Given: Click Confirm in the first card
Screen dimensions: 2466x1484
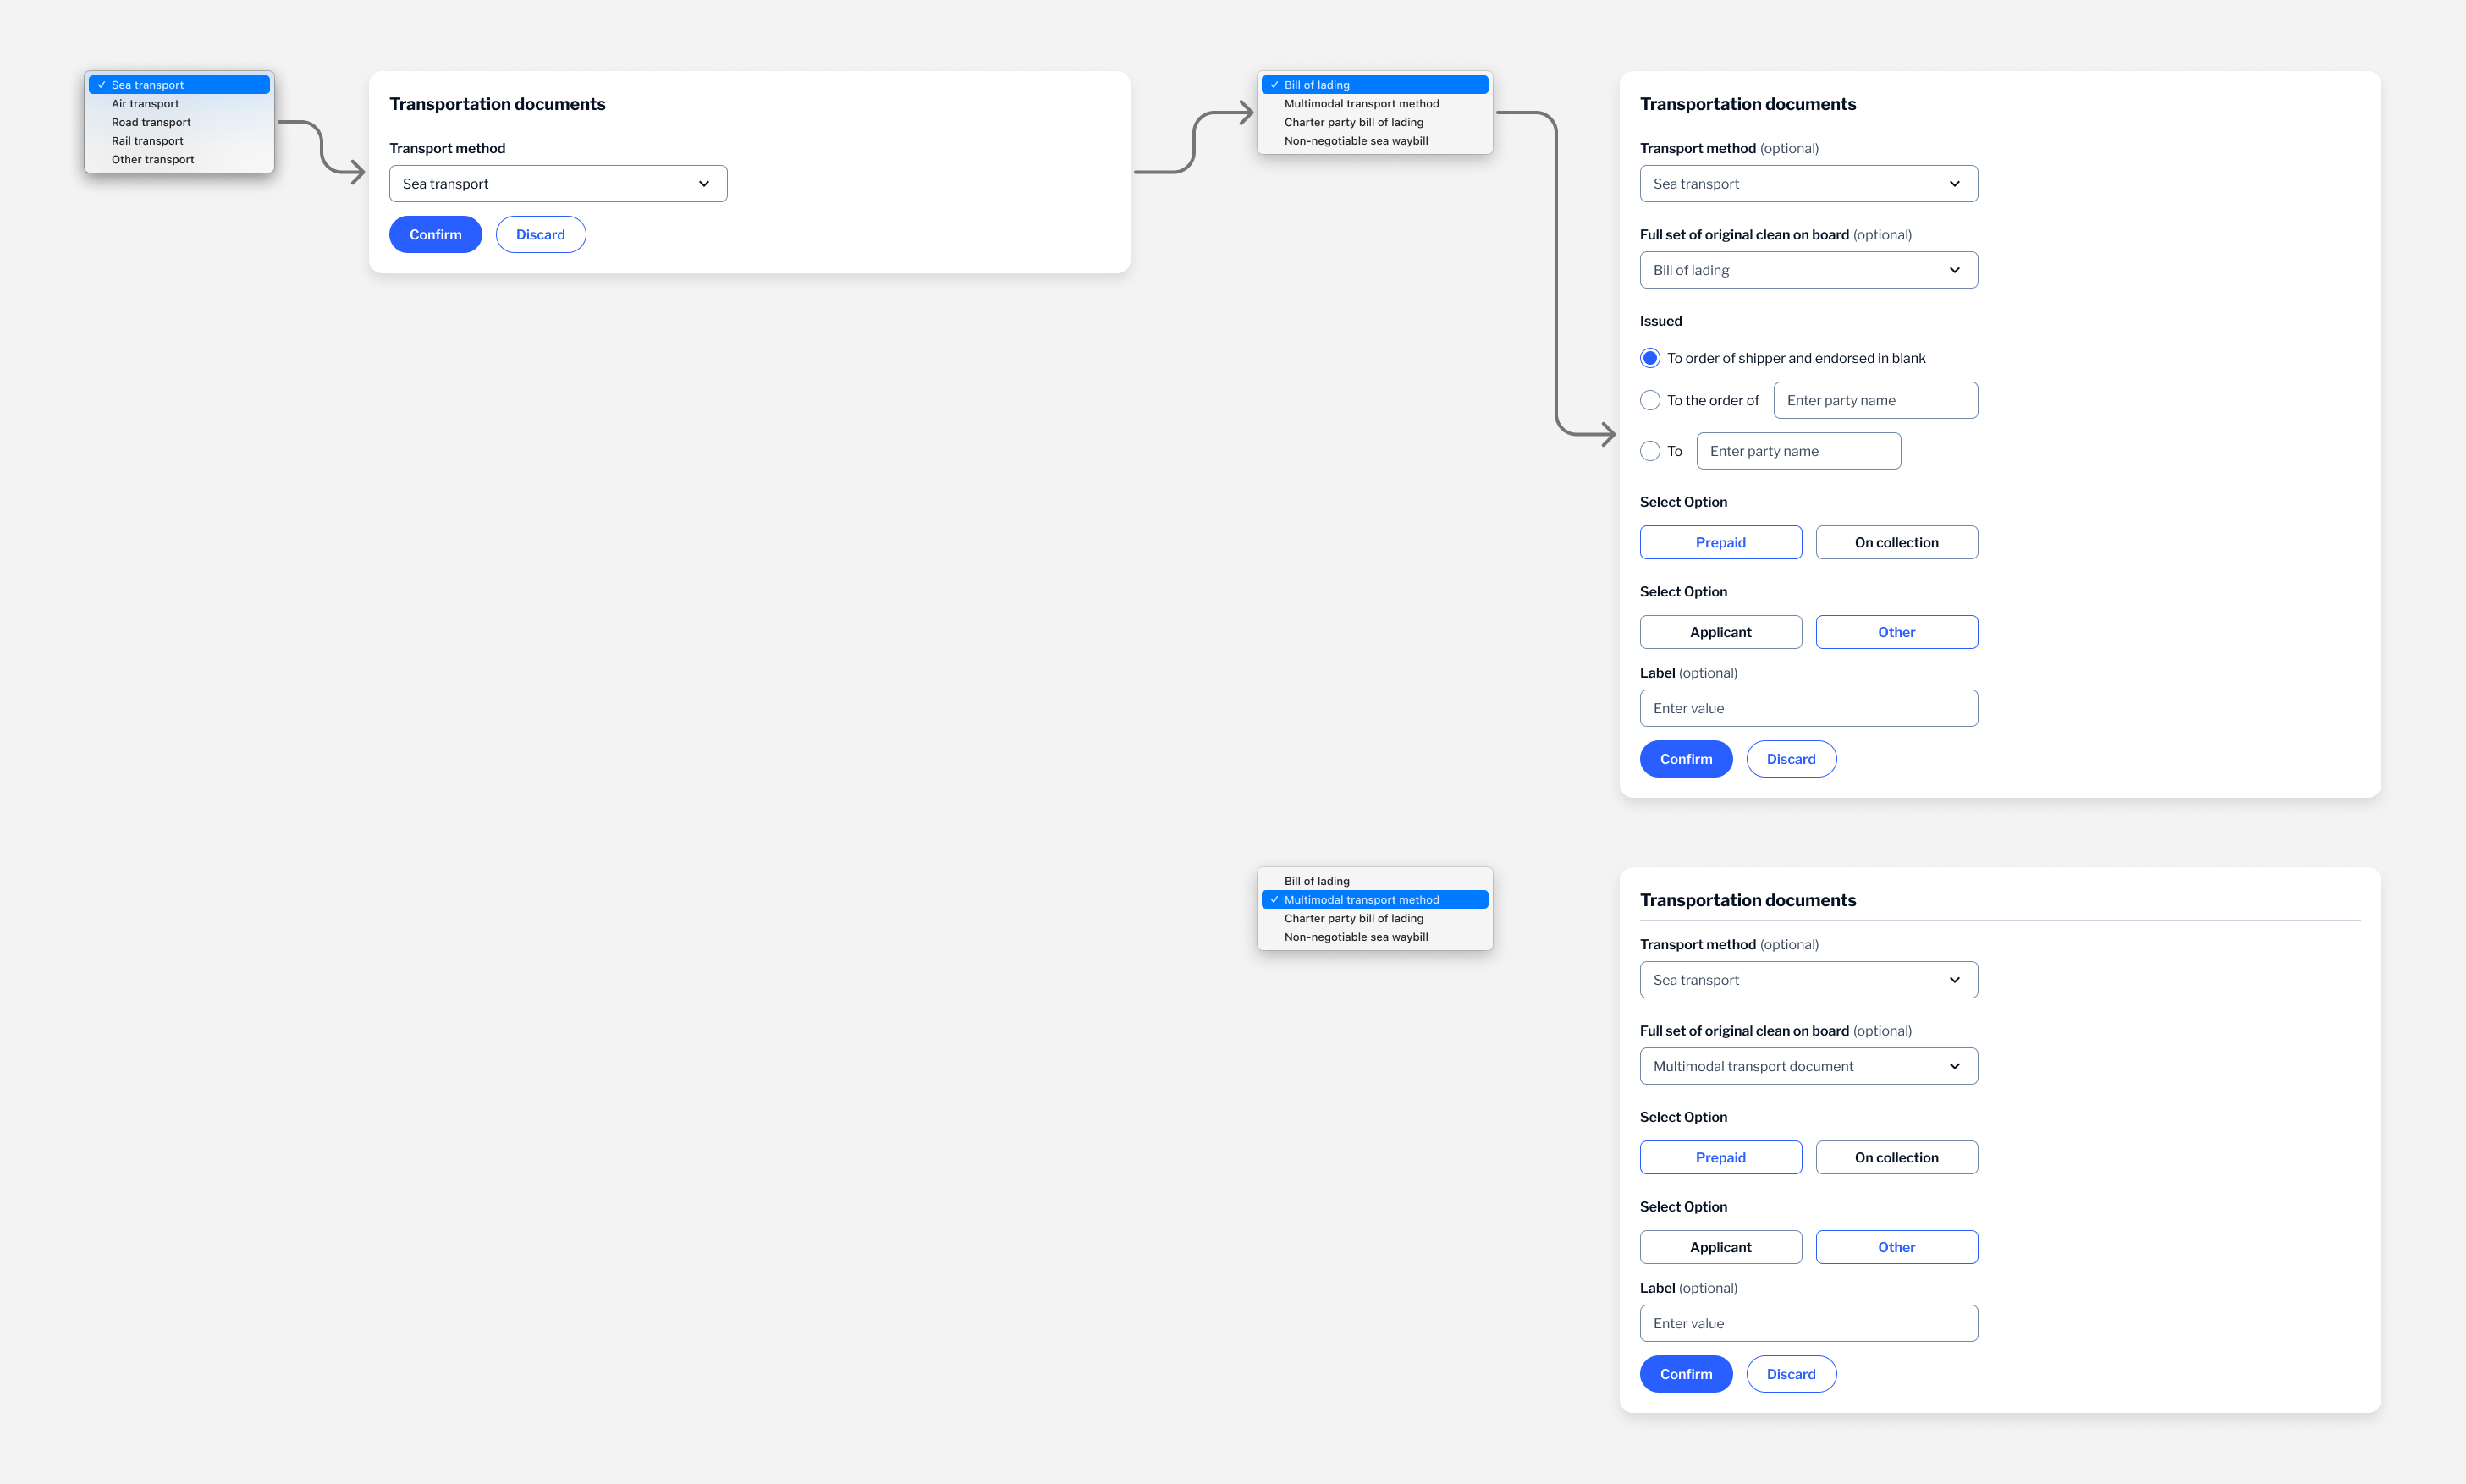Looking at the screenshot, I should (435, 234).
